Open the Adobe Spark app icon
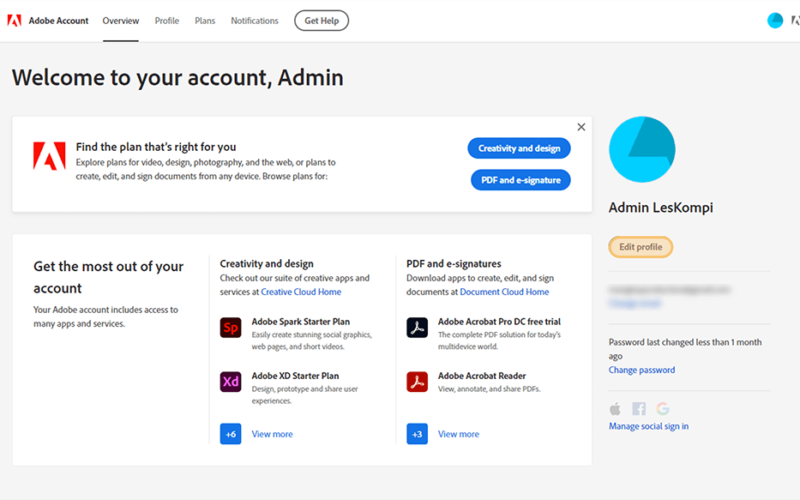Viewport: 800px width, 500px height. pos(231,328)
